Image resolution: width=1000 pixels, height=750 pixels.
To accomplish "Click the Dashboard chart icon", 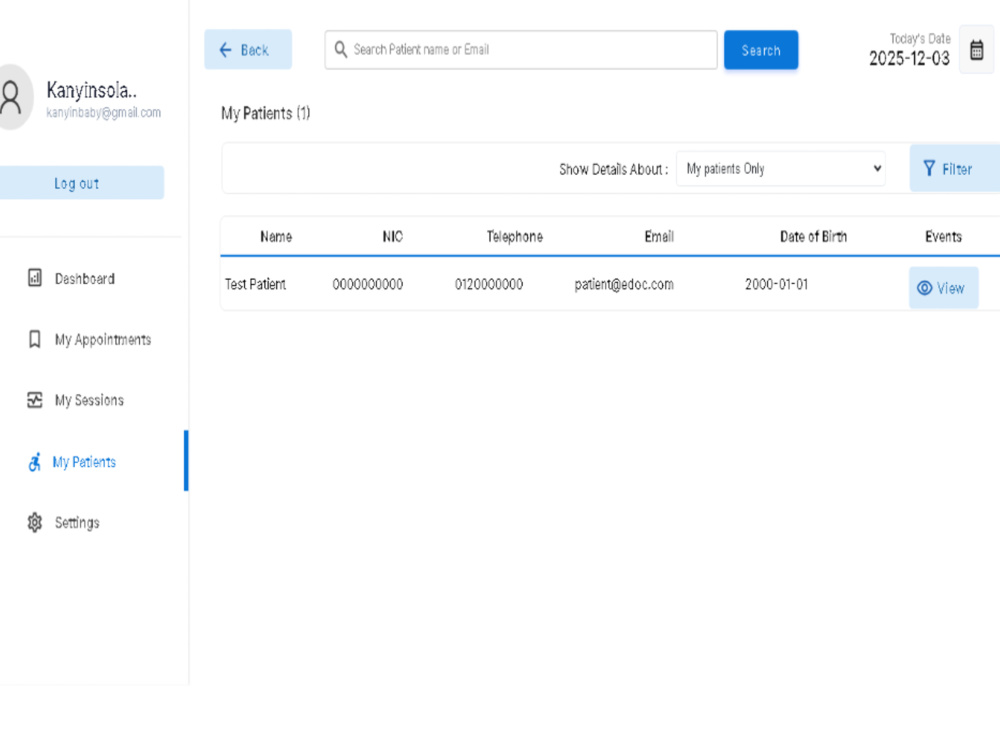I will click(34, 278).
